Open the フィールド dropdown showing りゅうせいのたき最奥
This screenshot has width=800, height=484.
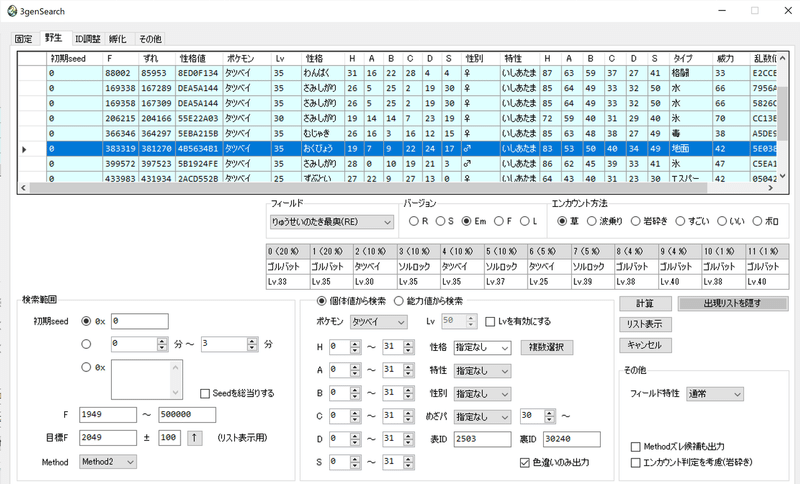332,222
